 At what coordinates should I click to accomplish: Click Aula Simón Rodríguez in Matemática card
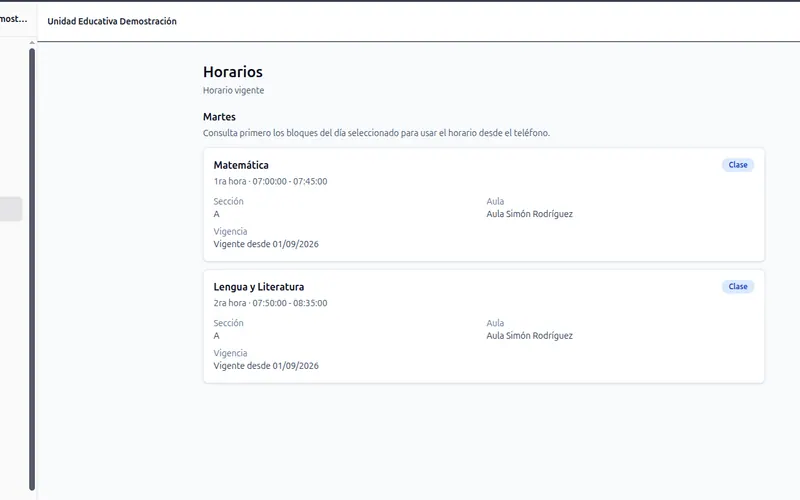[x=530, y=214]
